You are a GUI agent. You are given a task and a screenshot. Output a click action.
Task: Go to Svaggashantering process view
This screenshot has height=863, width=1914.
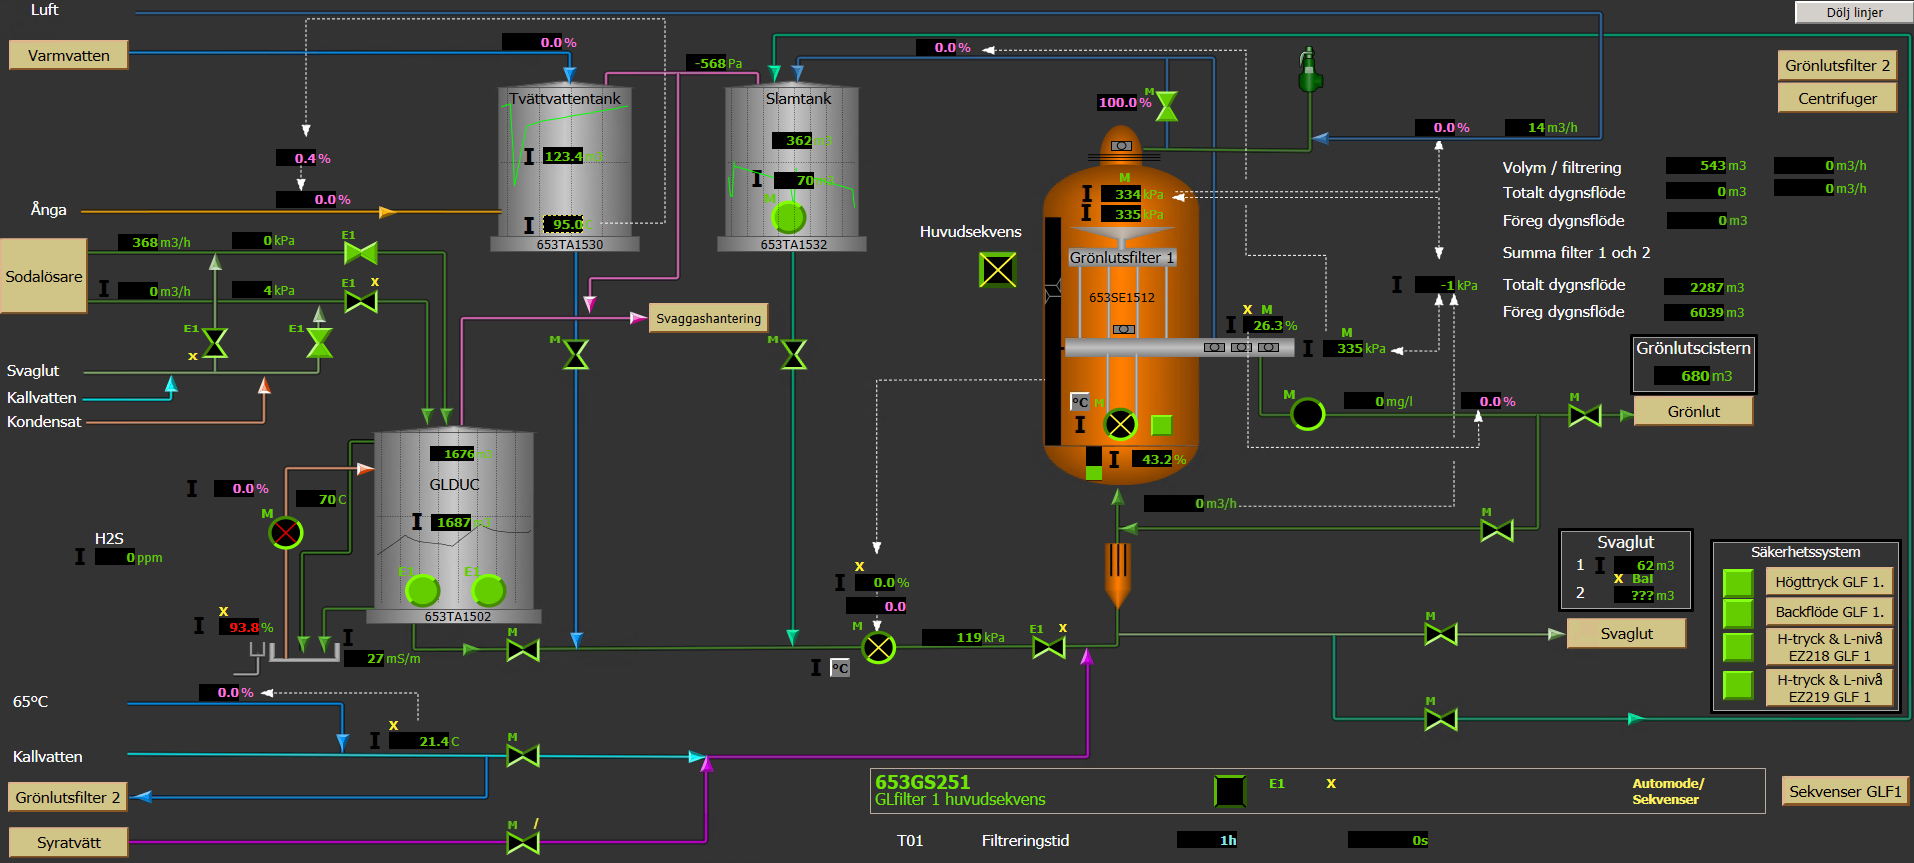708,318
